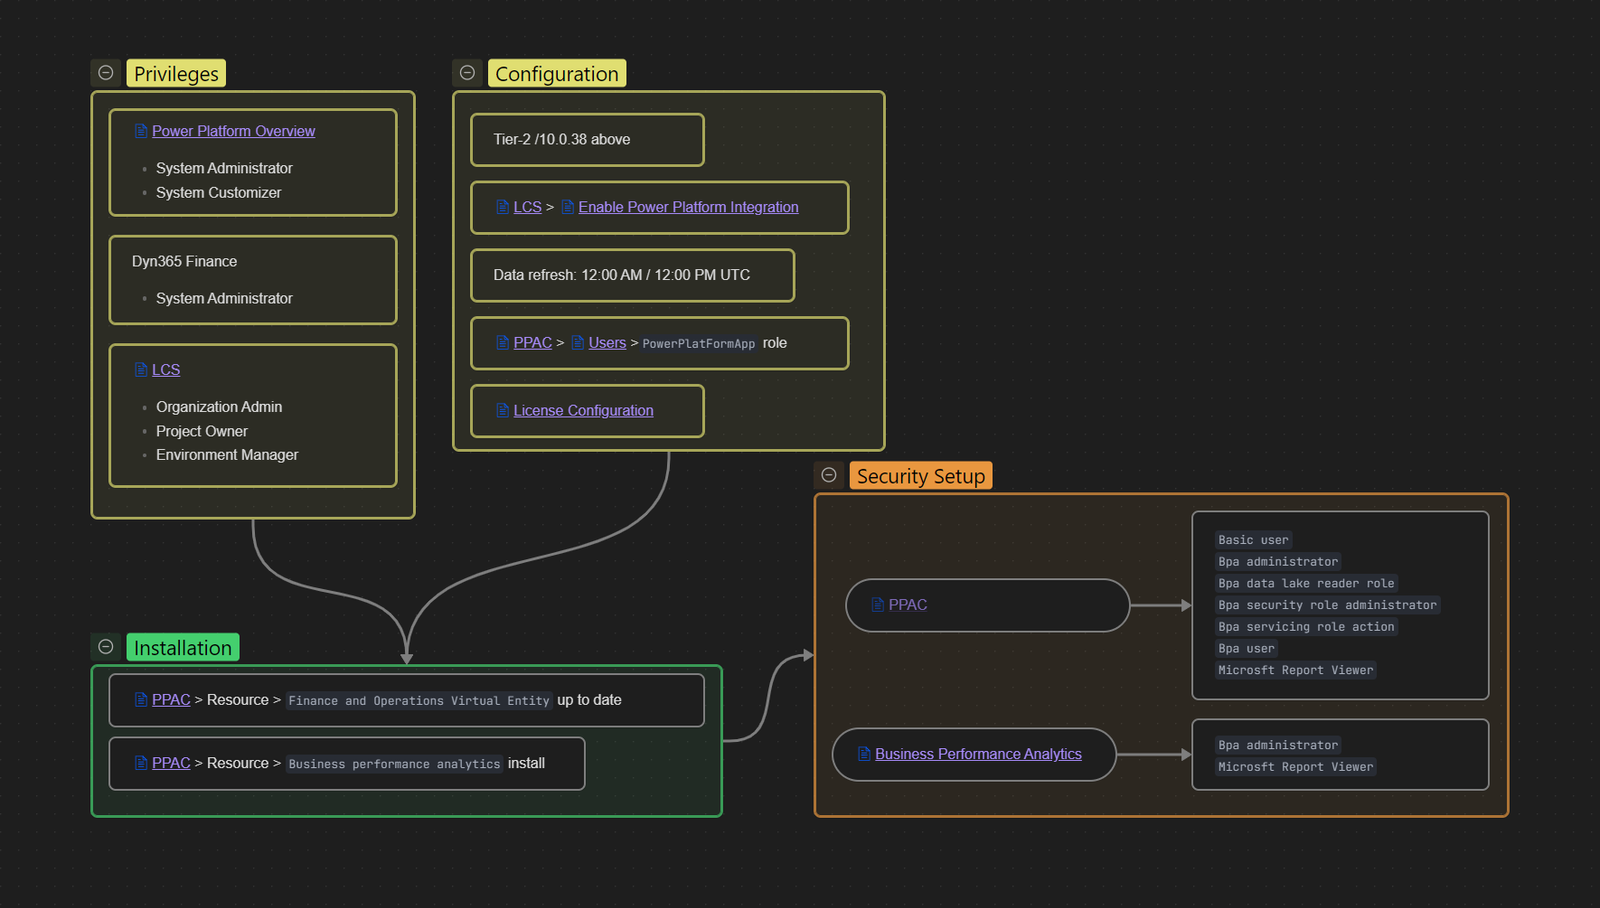
Task: Click the Bpa user role tag
Action: pos(1246,649)
